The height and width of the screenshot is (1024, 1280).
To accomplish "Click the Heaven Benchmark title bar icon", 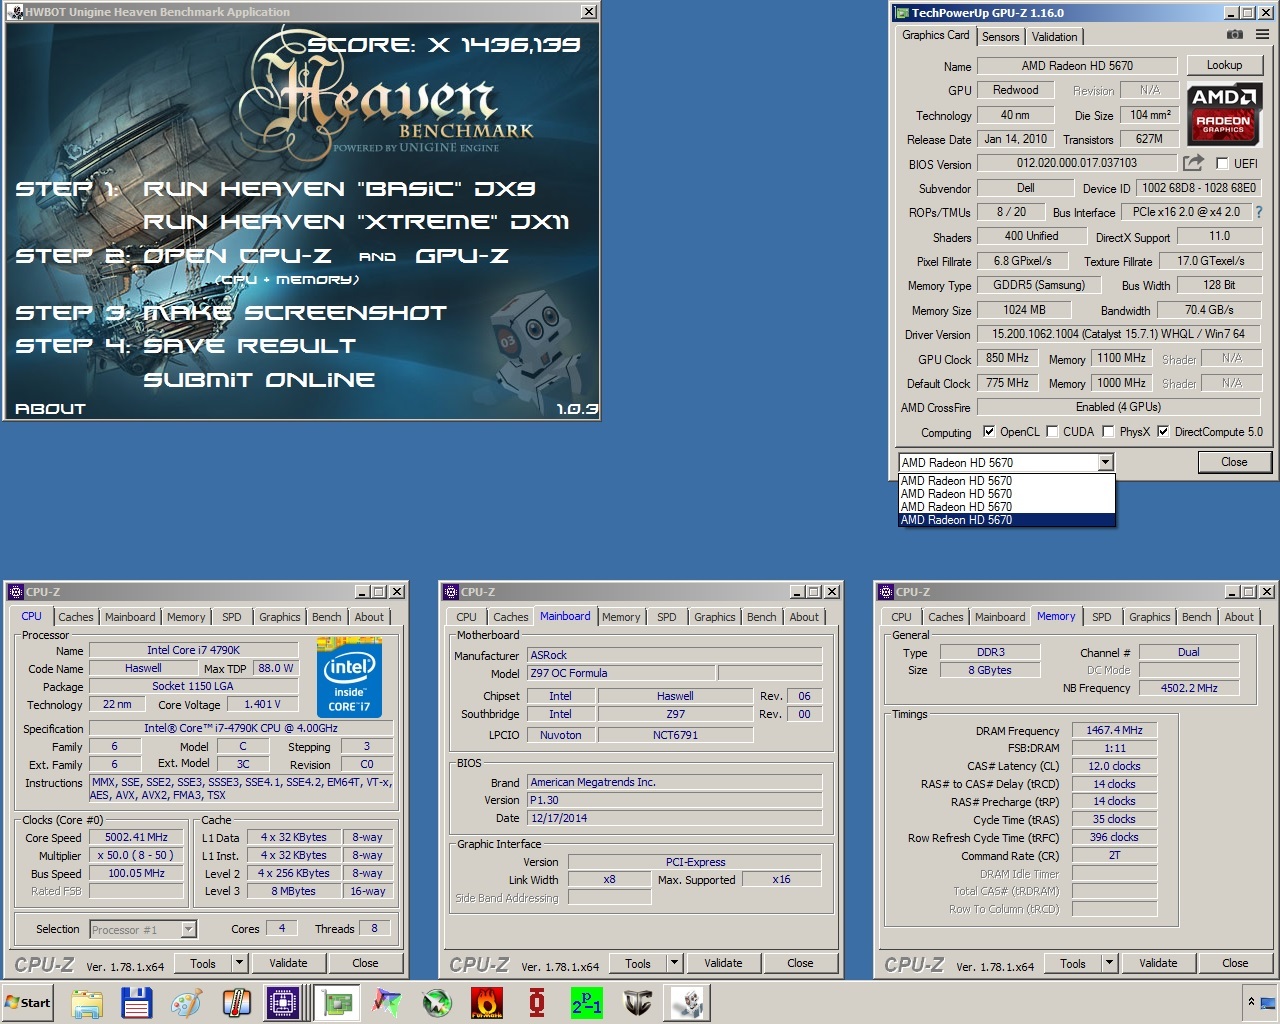I will tap(15, 12).
